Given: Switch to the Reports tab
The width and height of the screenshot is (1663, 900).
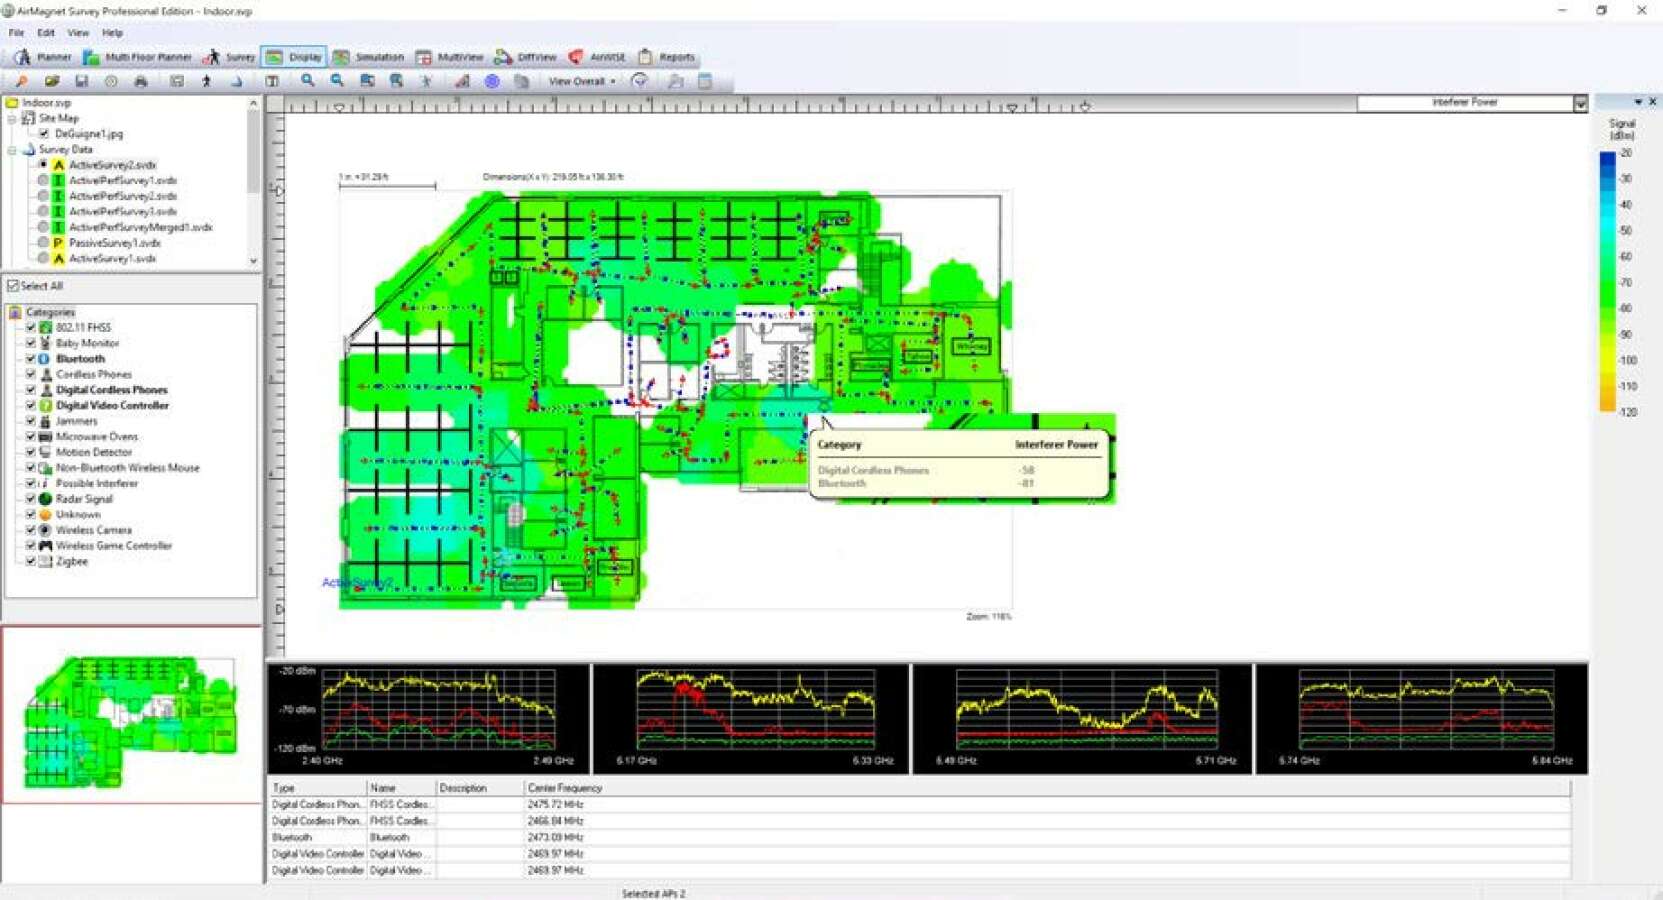Looking at the screenshot, I should tap(667, 57).
